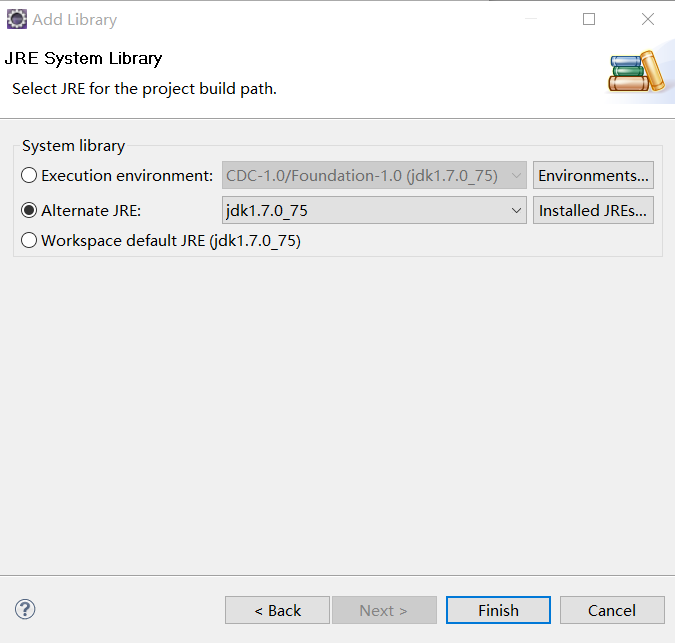
Task: Confirm with the Finish button
Action: click(498, 610)
